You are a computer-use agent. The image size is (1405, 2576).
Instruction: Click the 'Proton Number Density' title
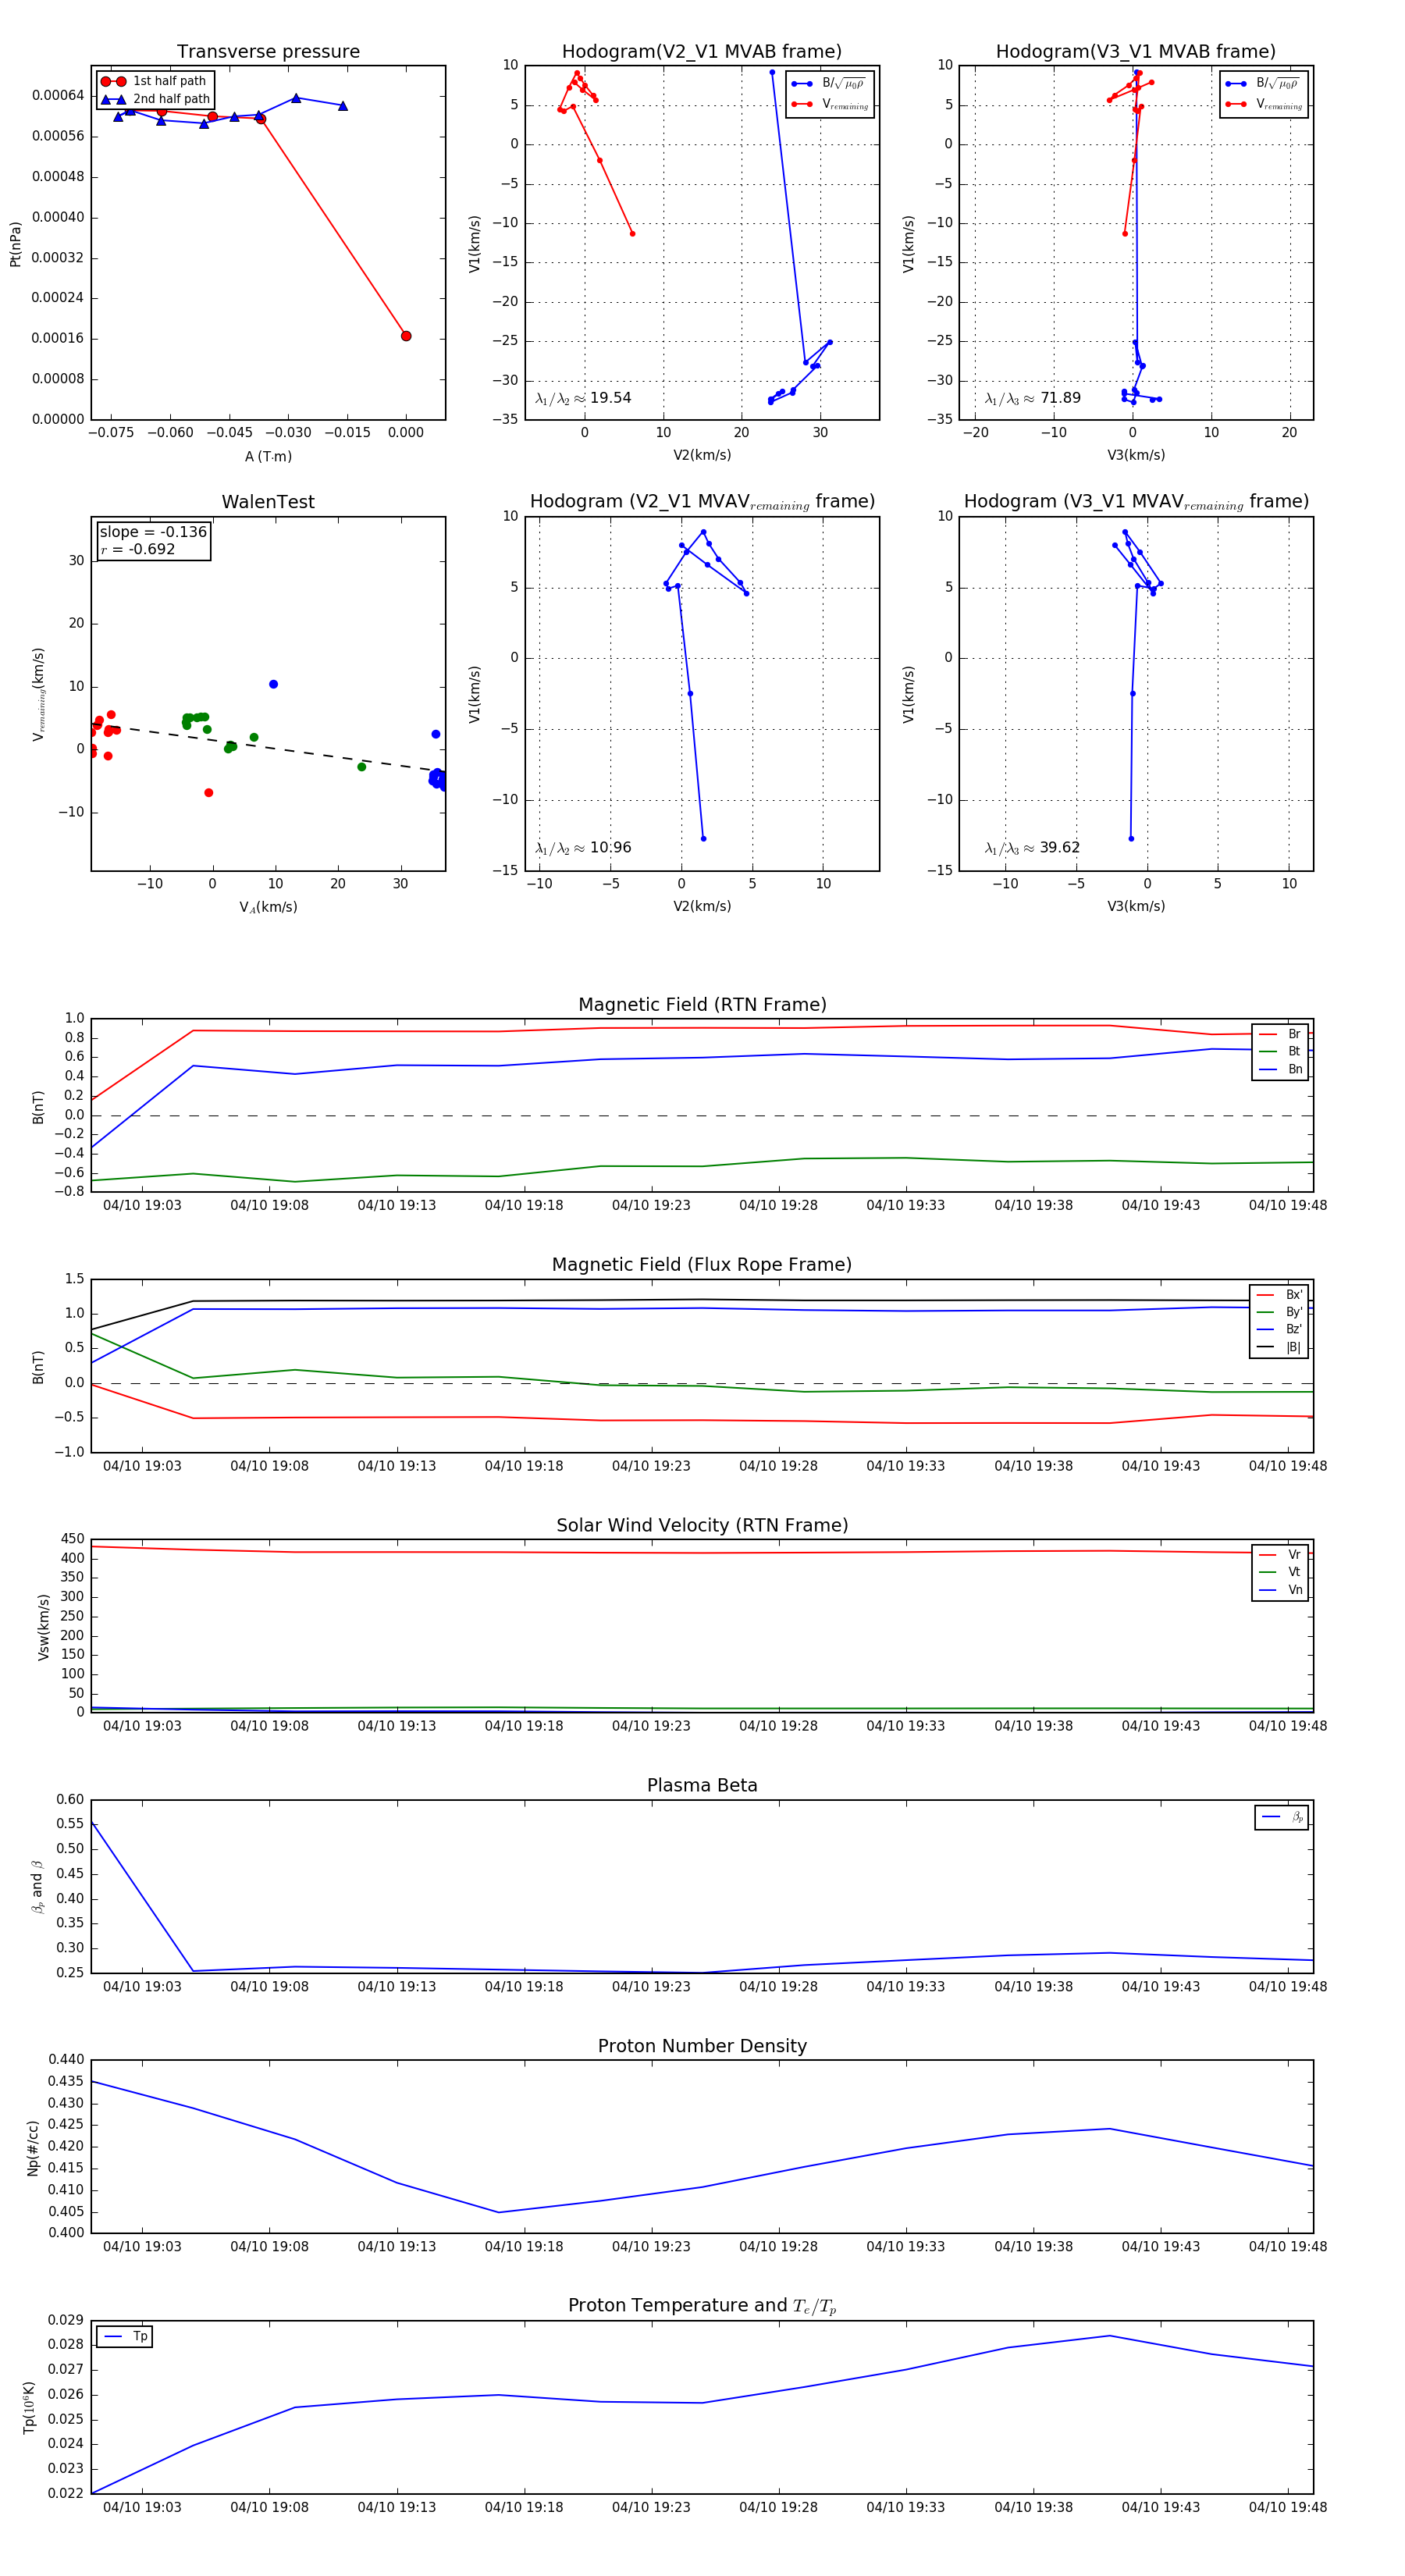click(x=702, y=2046)
